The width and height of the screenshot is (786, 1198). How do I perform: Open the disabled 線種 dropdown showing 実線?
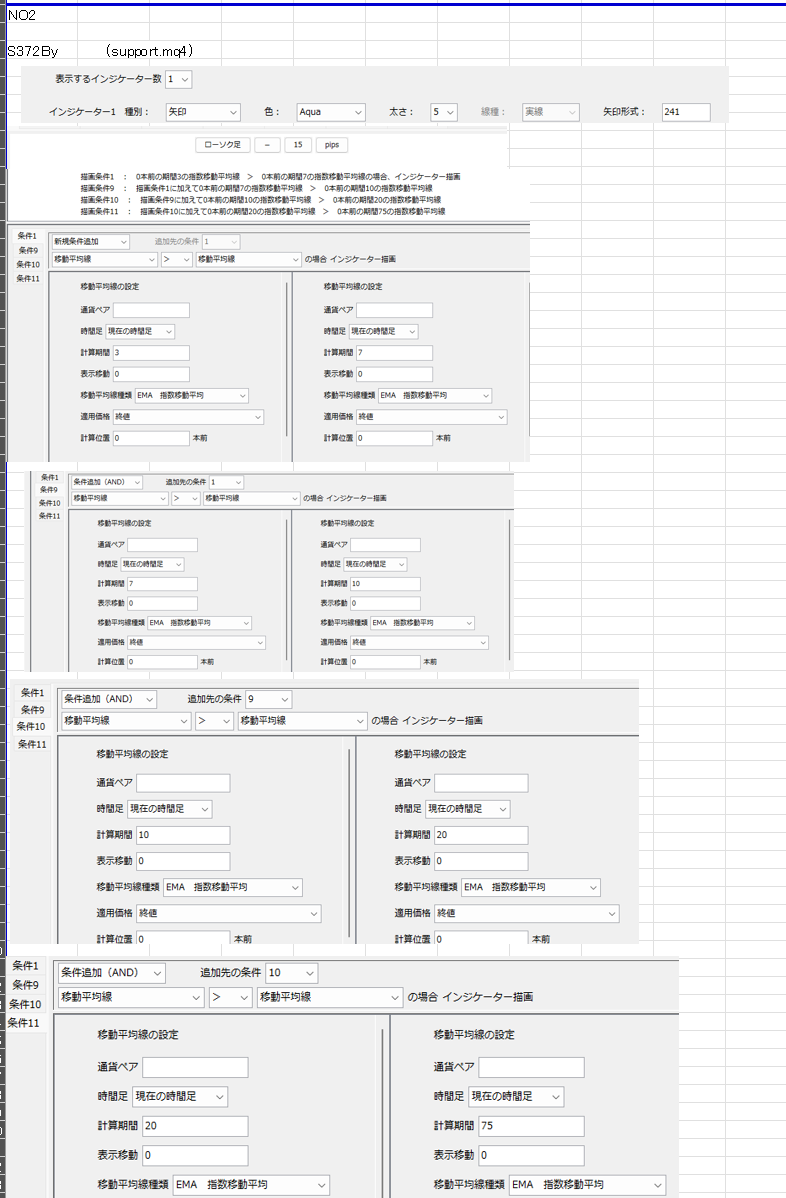coord(550,113)
